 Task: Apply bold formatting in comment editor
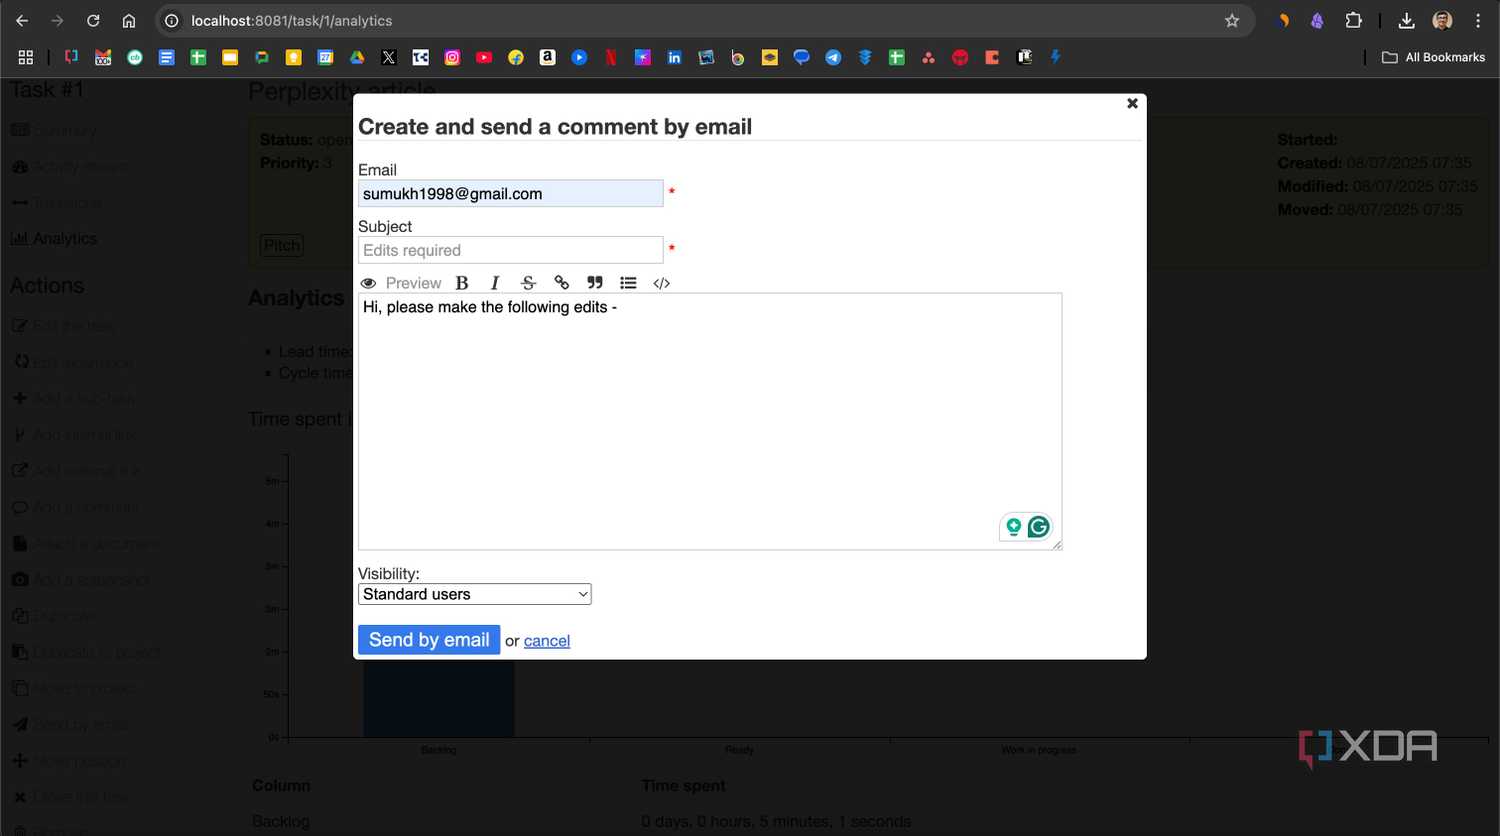click(x=462, y=283)
